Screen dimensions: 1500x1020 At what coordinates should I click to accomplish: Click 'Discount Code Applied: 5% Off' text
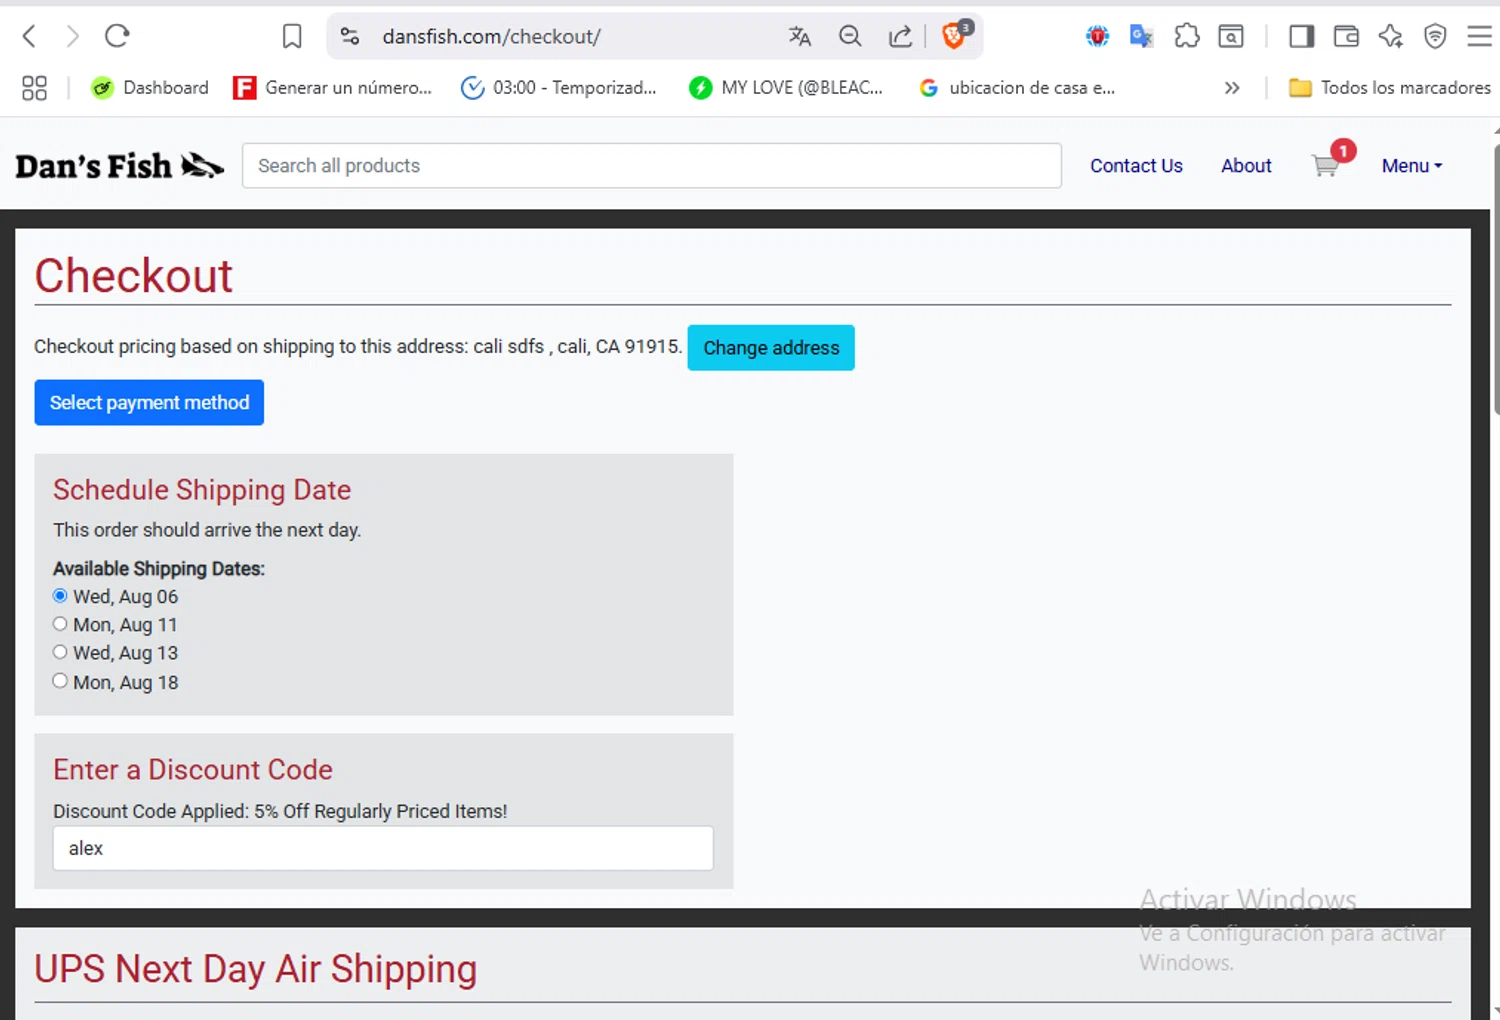pyautogui.click(x=280, y=811)
